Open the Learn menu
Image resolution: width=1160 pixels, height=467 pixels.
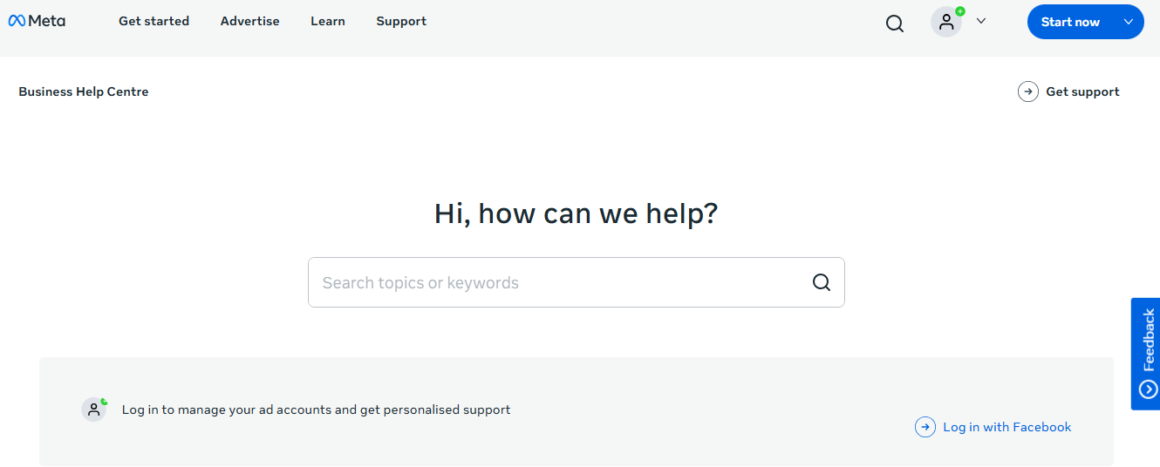tap(327, 21)
